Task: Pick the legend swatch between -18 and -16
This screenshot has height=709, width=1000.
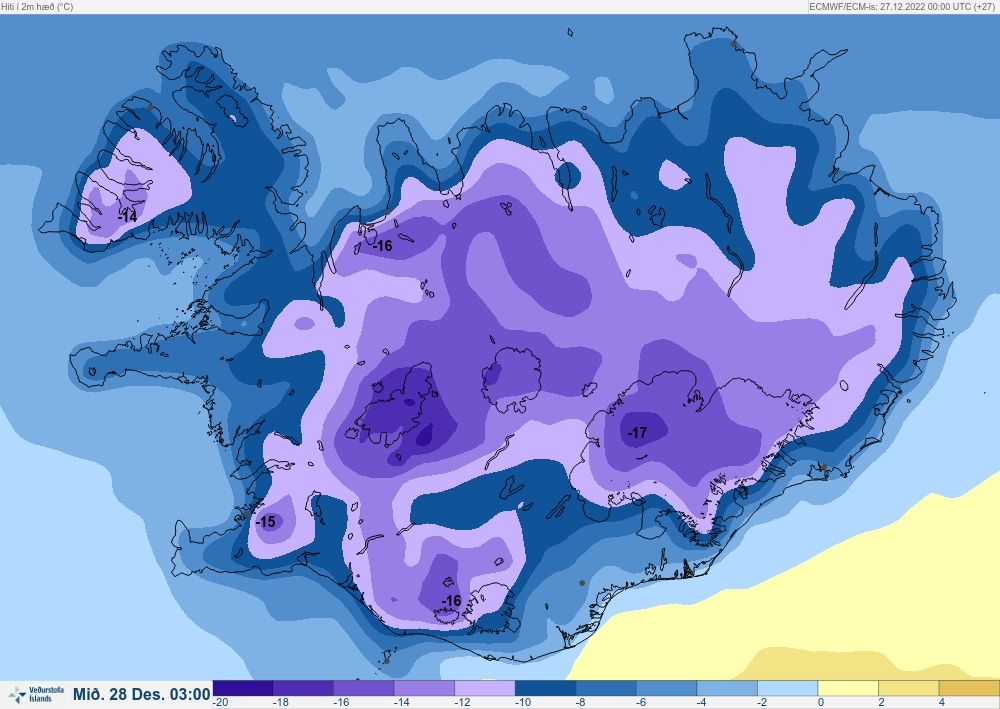Action: (304, 689)
